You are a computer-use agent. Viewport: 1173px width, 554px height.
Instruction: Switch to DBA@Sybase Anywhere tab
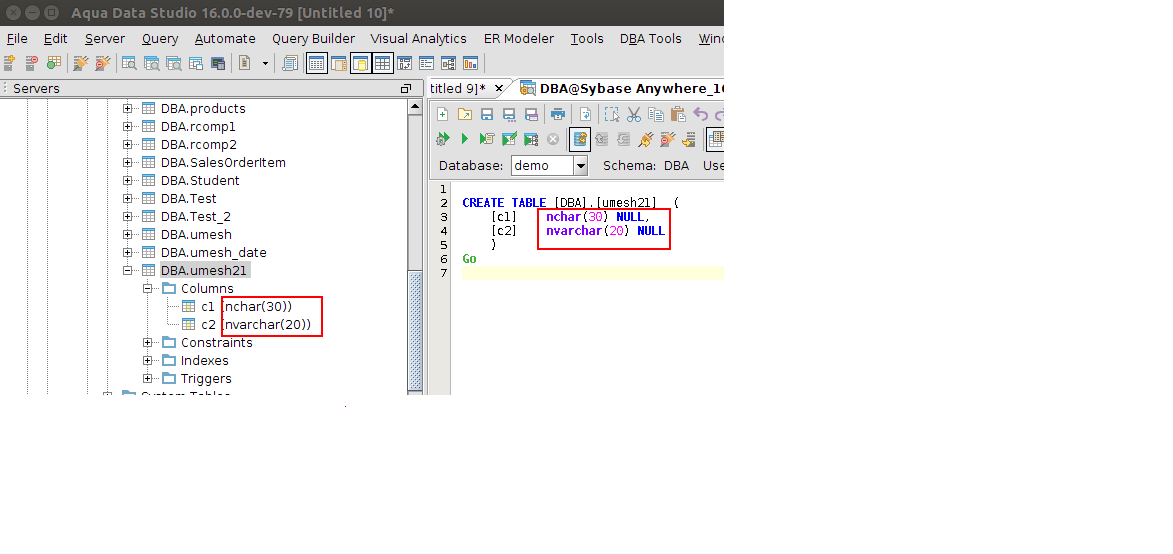click(622, 88)
